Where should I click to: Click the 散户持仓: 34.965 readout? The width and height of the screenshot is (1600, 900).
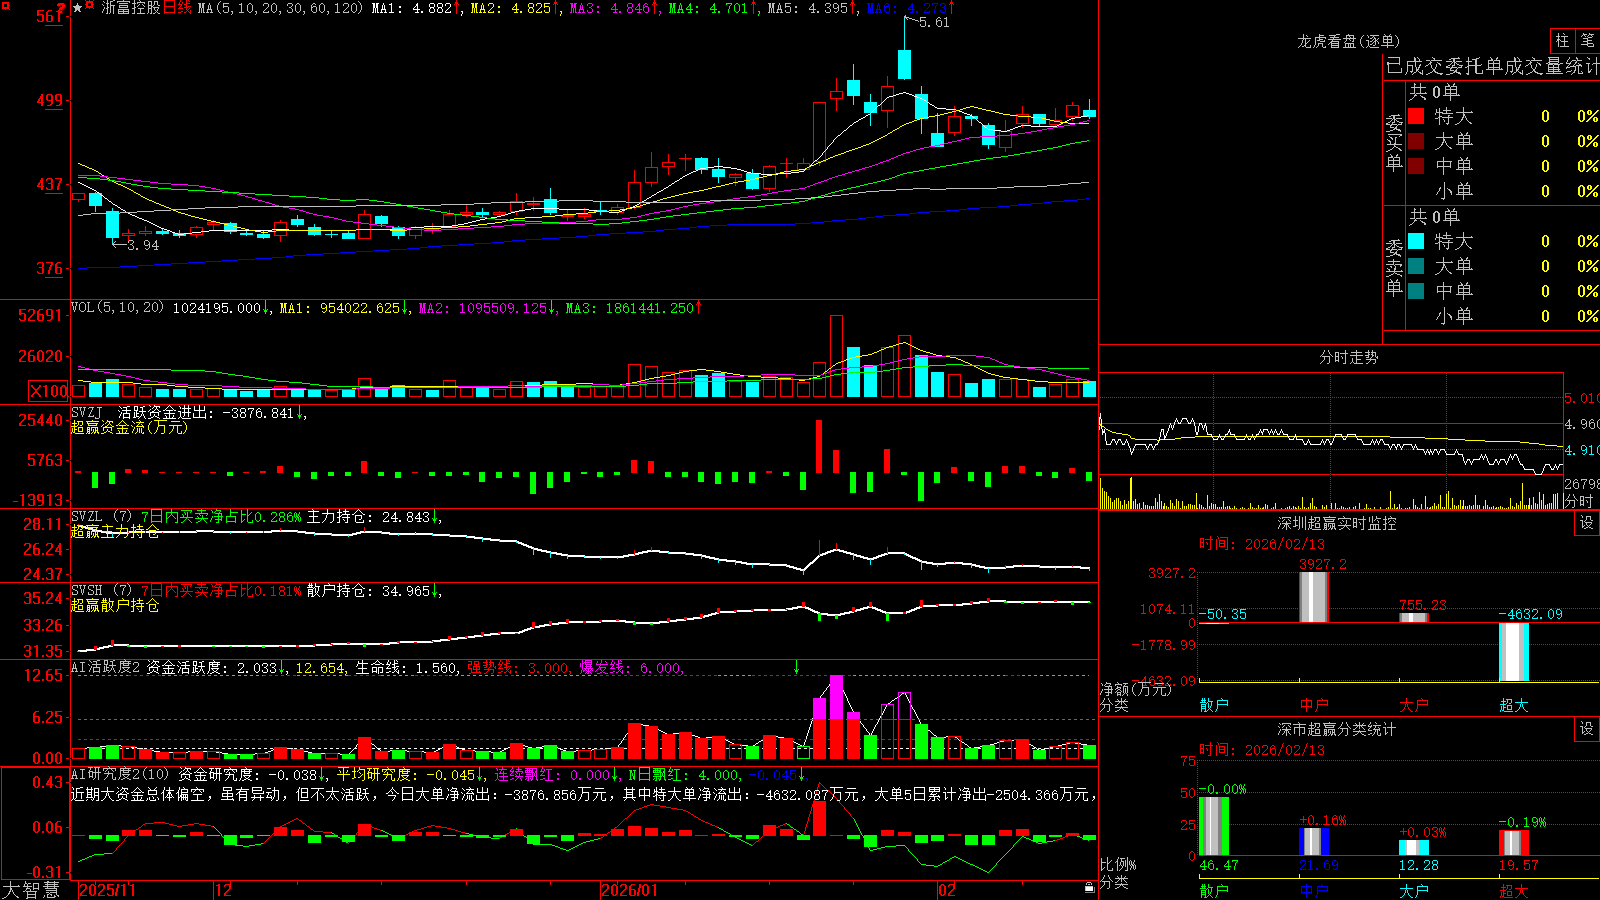point(368,591)
